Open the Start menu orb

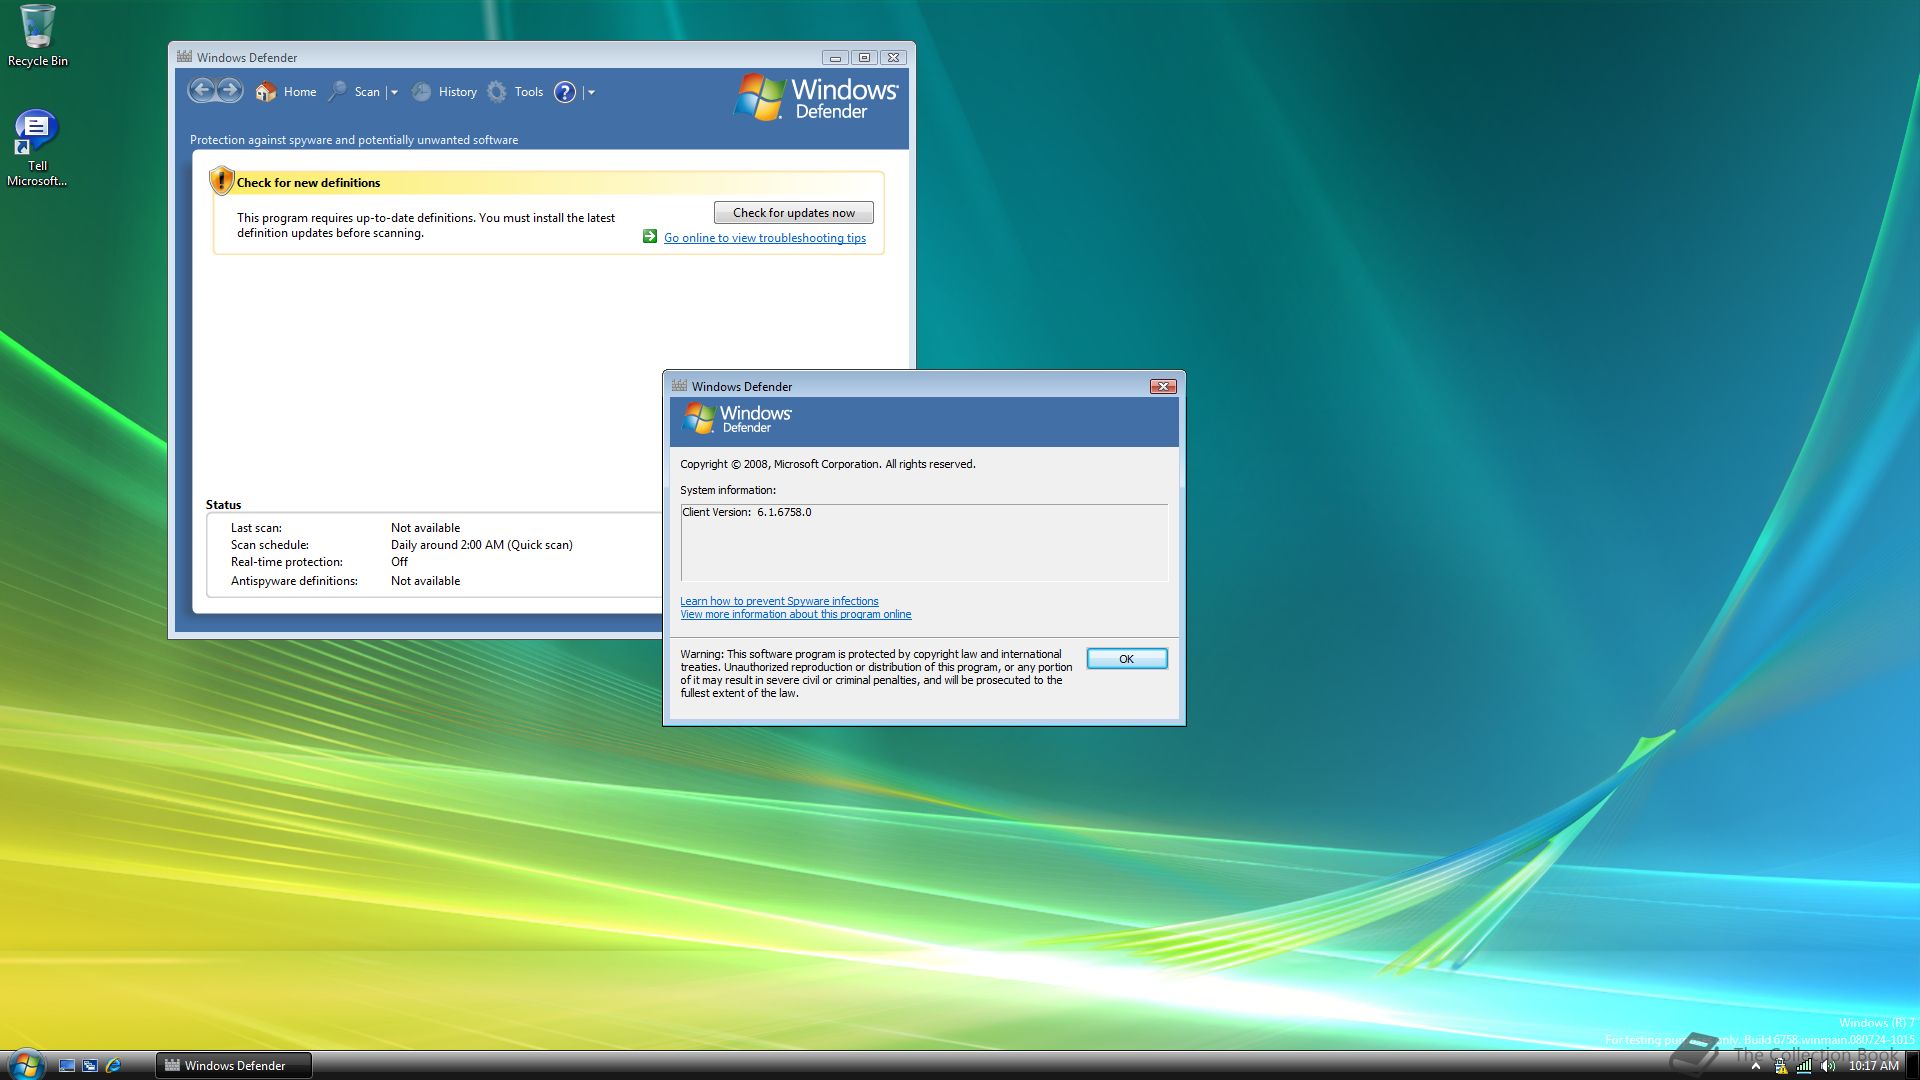(26, 1065)
